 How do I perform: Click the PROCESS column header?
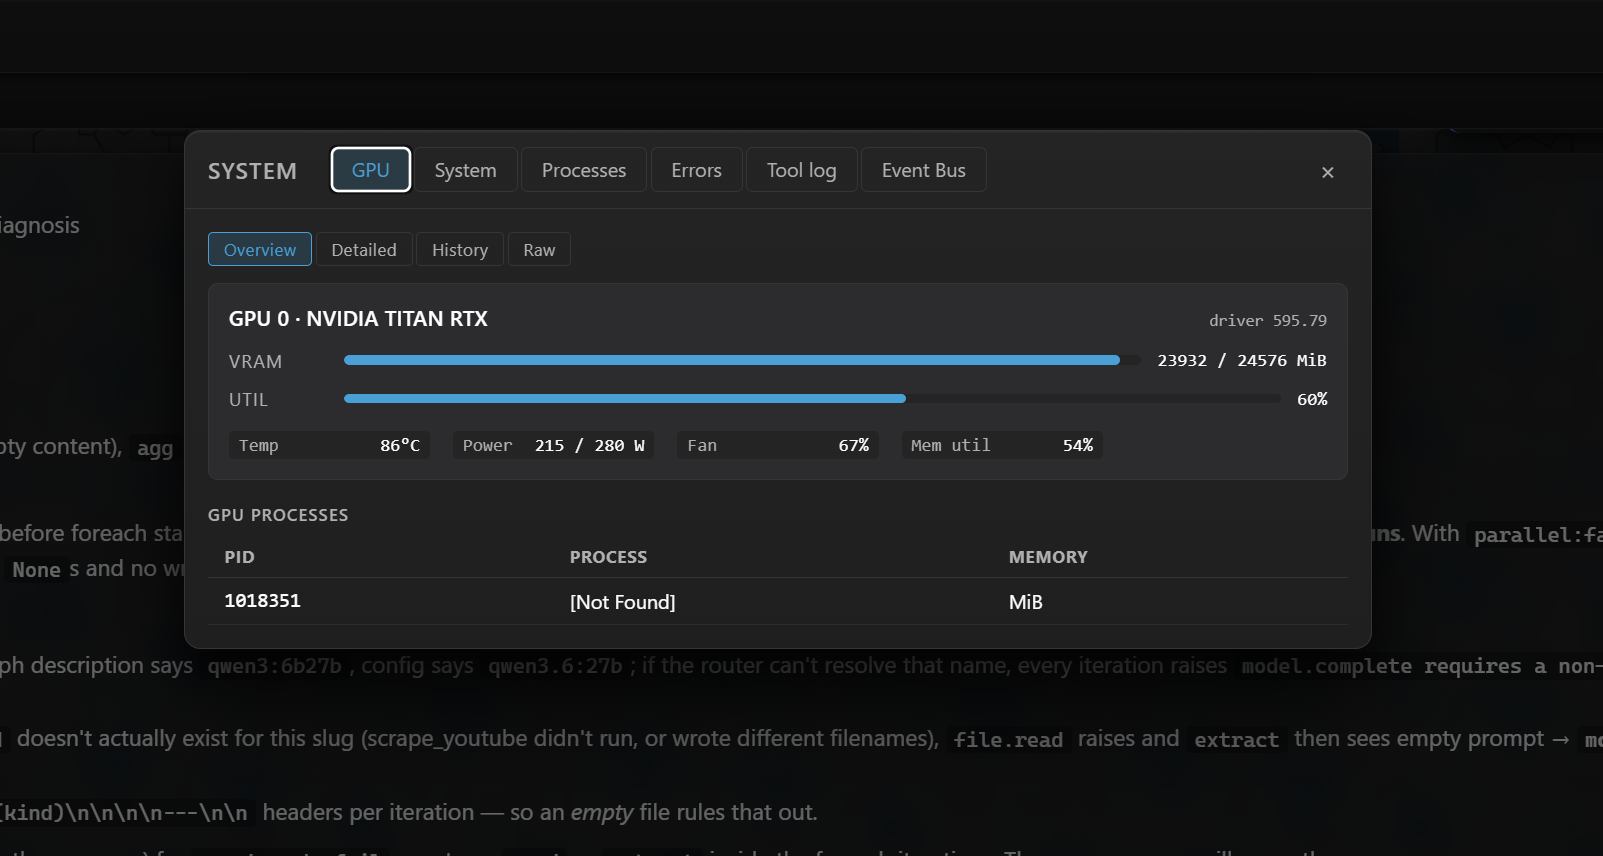click(x=608, y=557)
